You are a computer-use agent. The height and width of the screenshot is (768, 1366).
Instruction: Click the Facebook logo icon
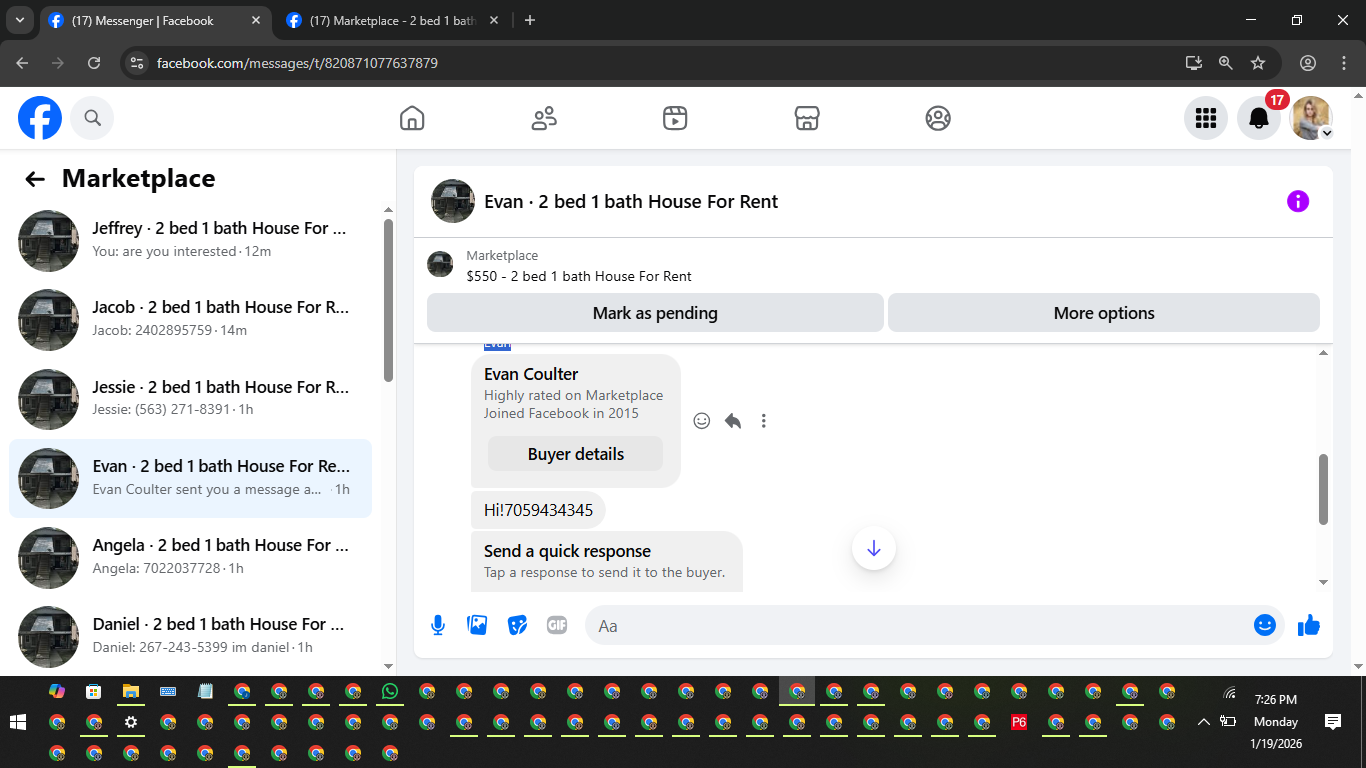point(40,118)
